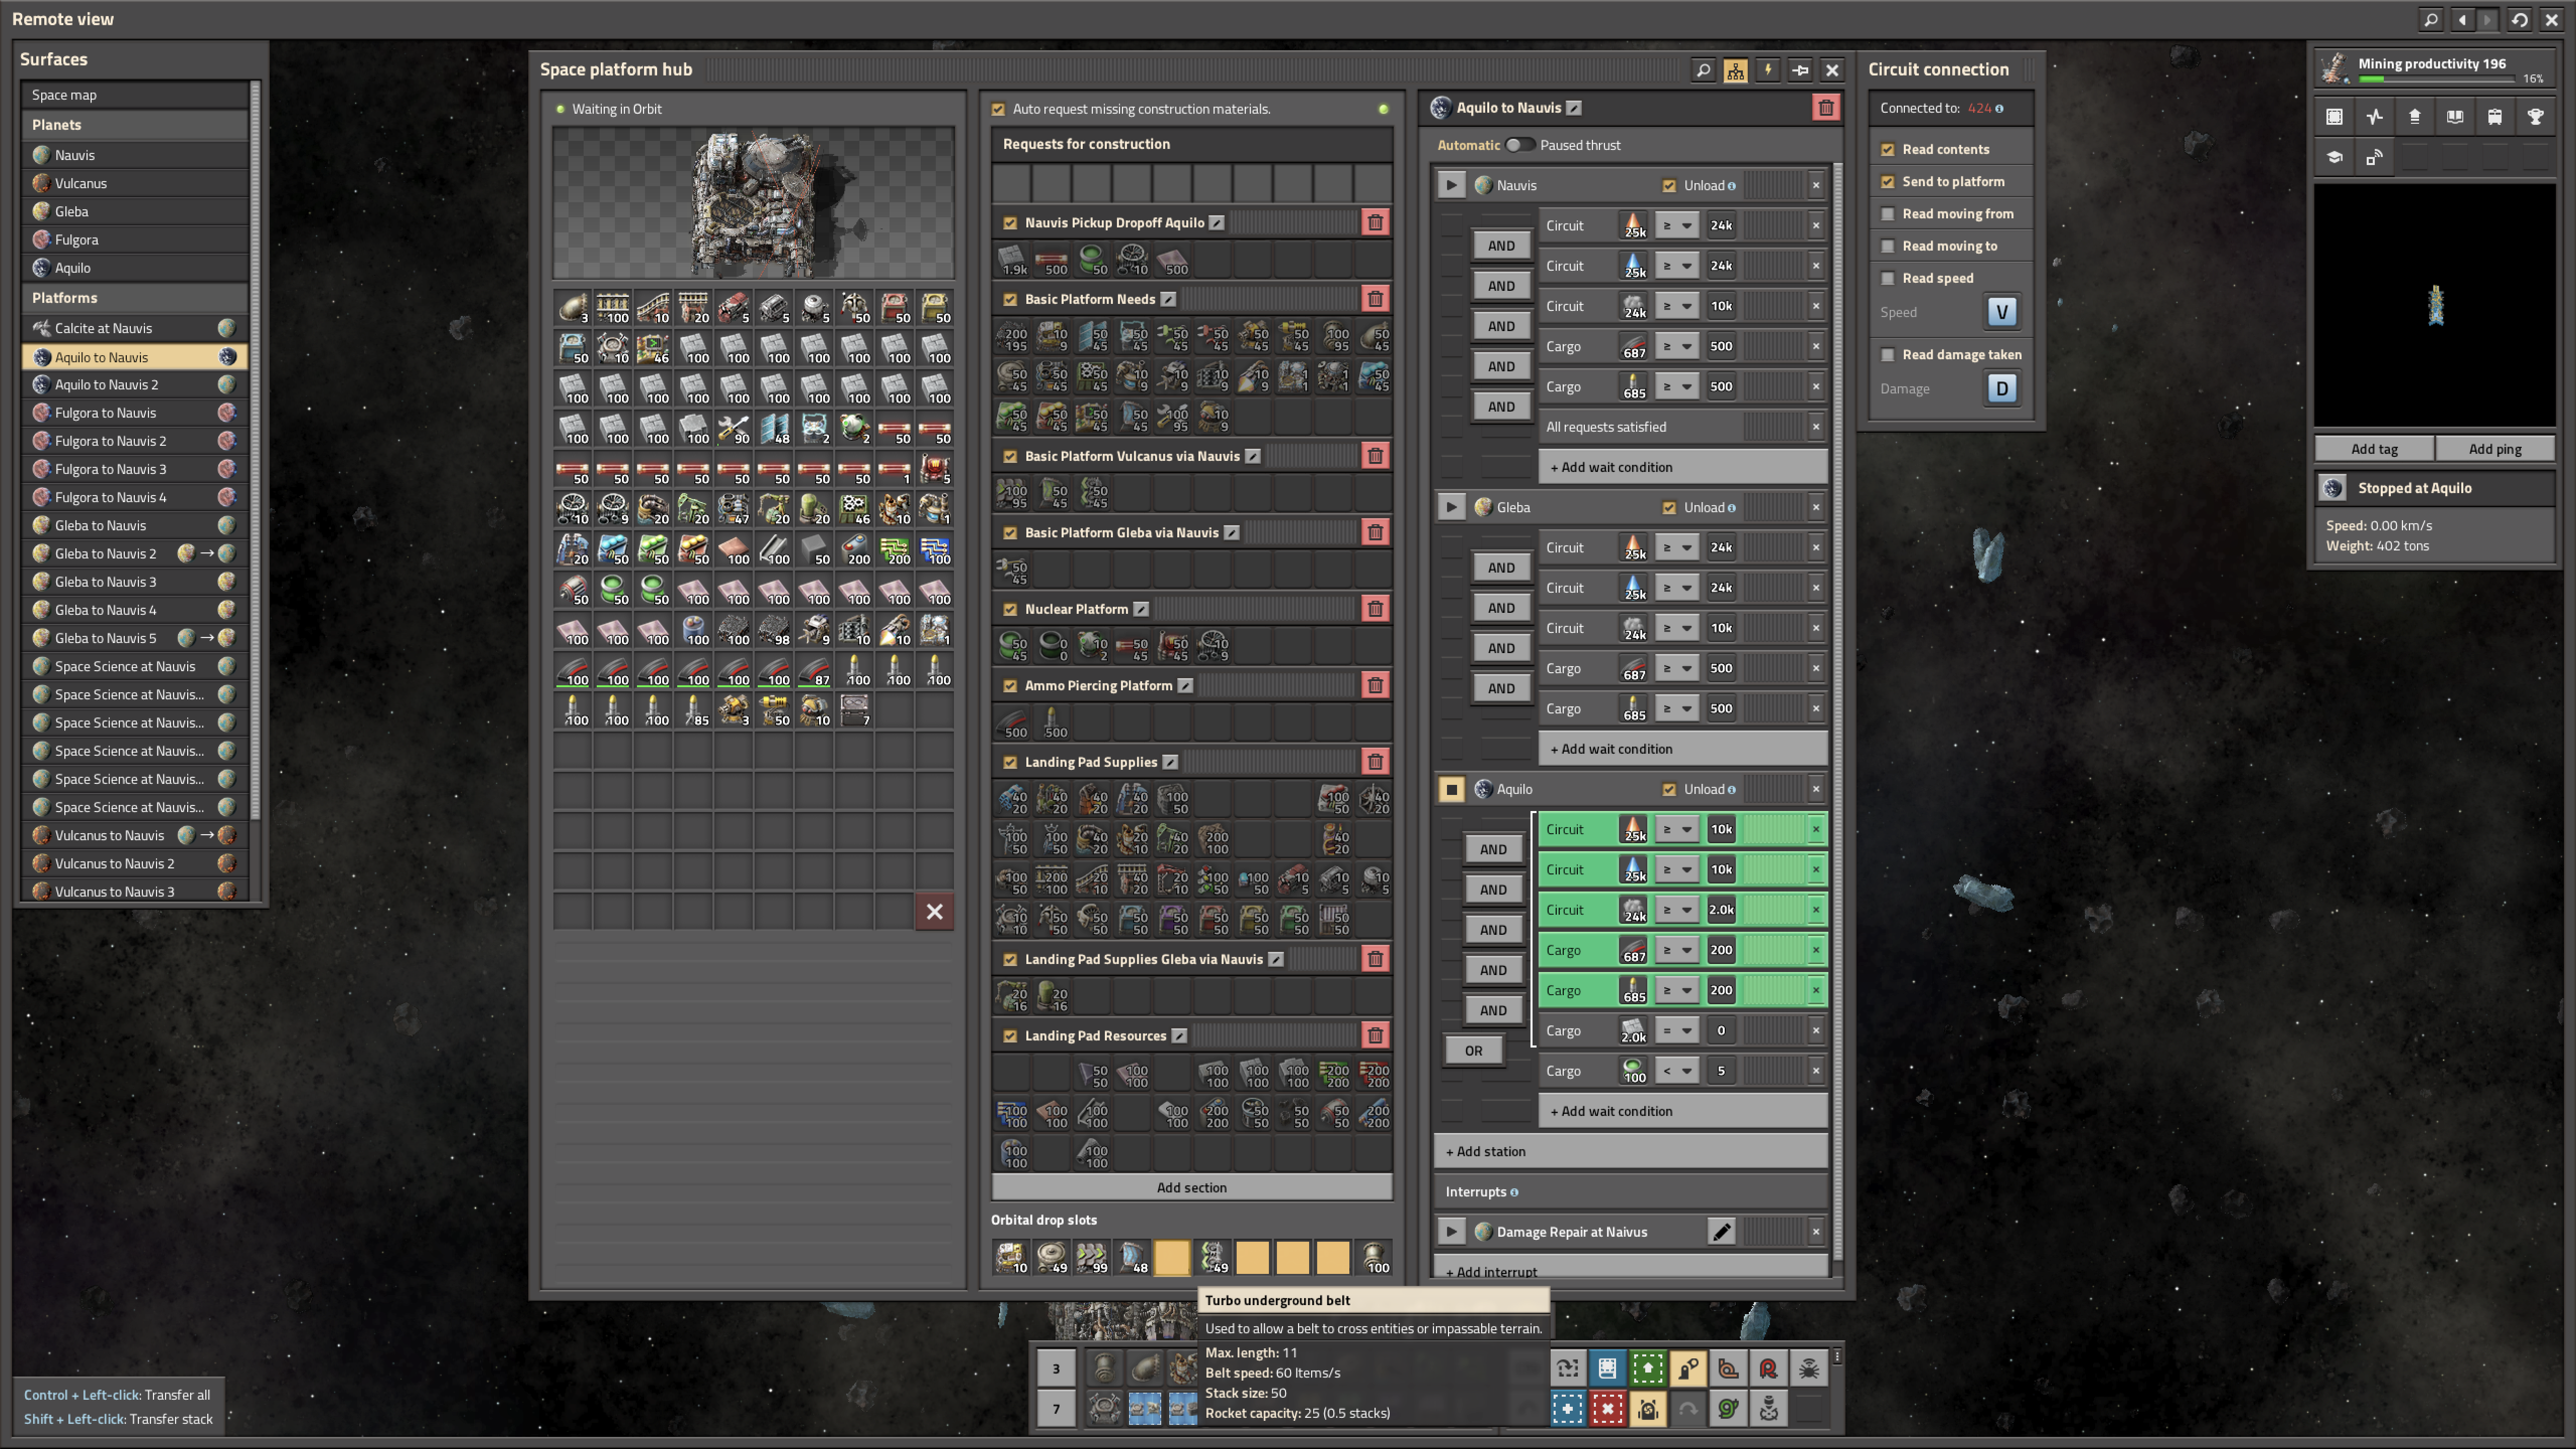
Task: Stop the Aquilo station with square button
Action: coord(1451,789)
